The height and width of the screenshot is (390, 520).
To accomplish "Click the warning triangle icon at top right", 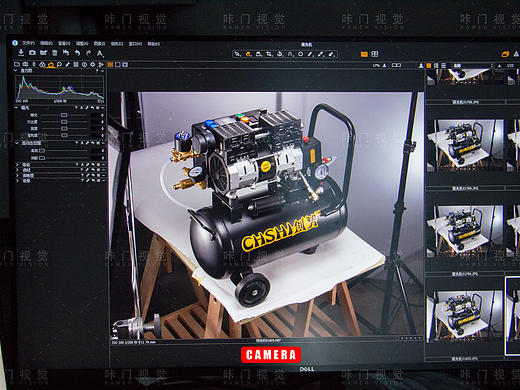I will pyautogui.click(x=516, y=54).
